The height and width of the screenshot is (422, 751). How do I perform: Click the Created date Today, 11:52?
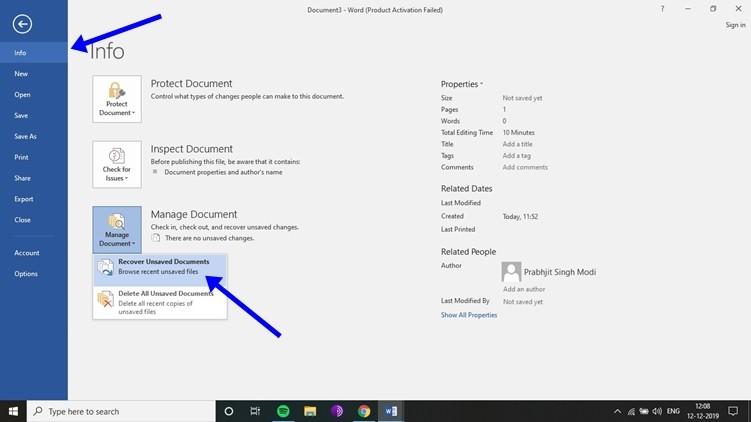(520, 217)
